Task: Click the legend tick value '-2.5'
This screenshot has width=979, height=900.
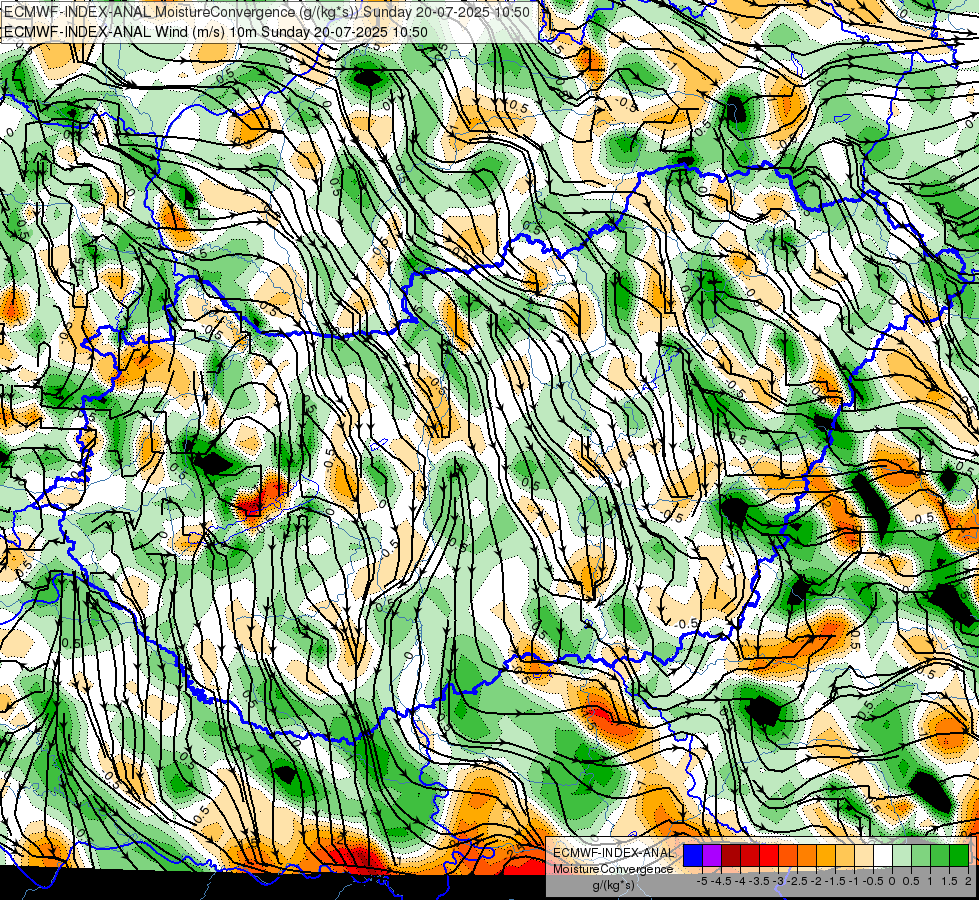Action: point(797,881)
